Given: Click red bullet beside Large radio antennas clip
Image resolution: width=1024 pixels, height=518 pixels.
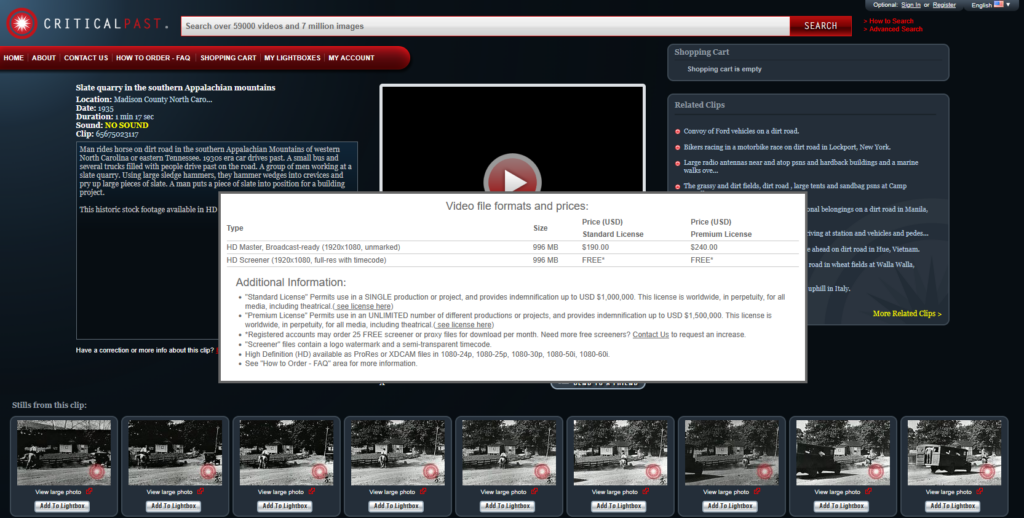Looking at the screenshot, I should coord(677,163).
